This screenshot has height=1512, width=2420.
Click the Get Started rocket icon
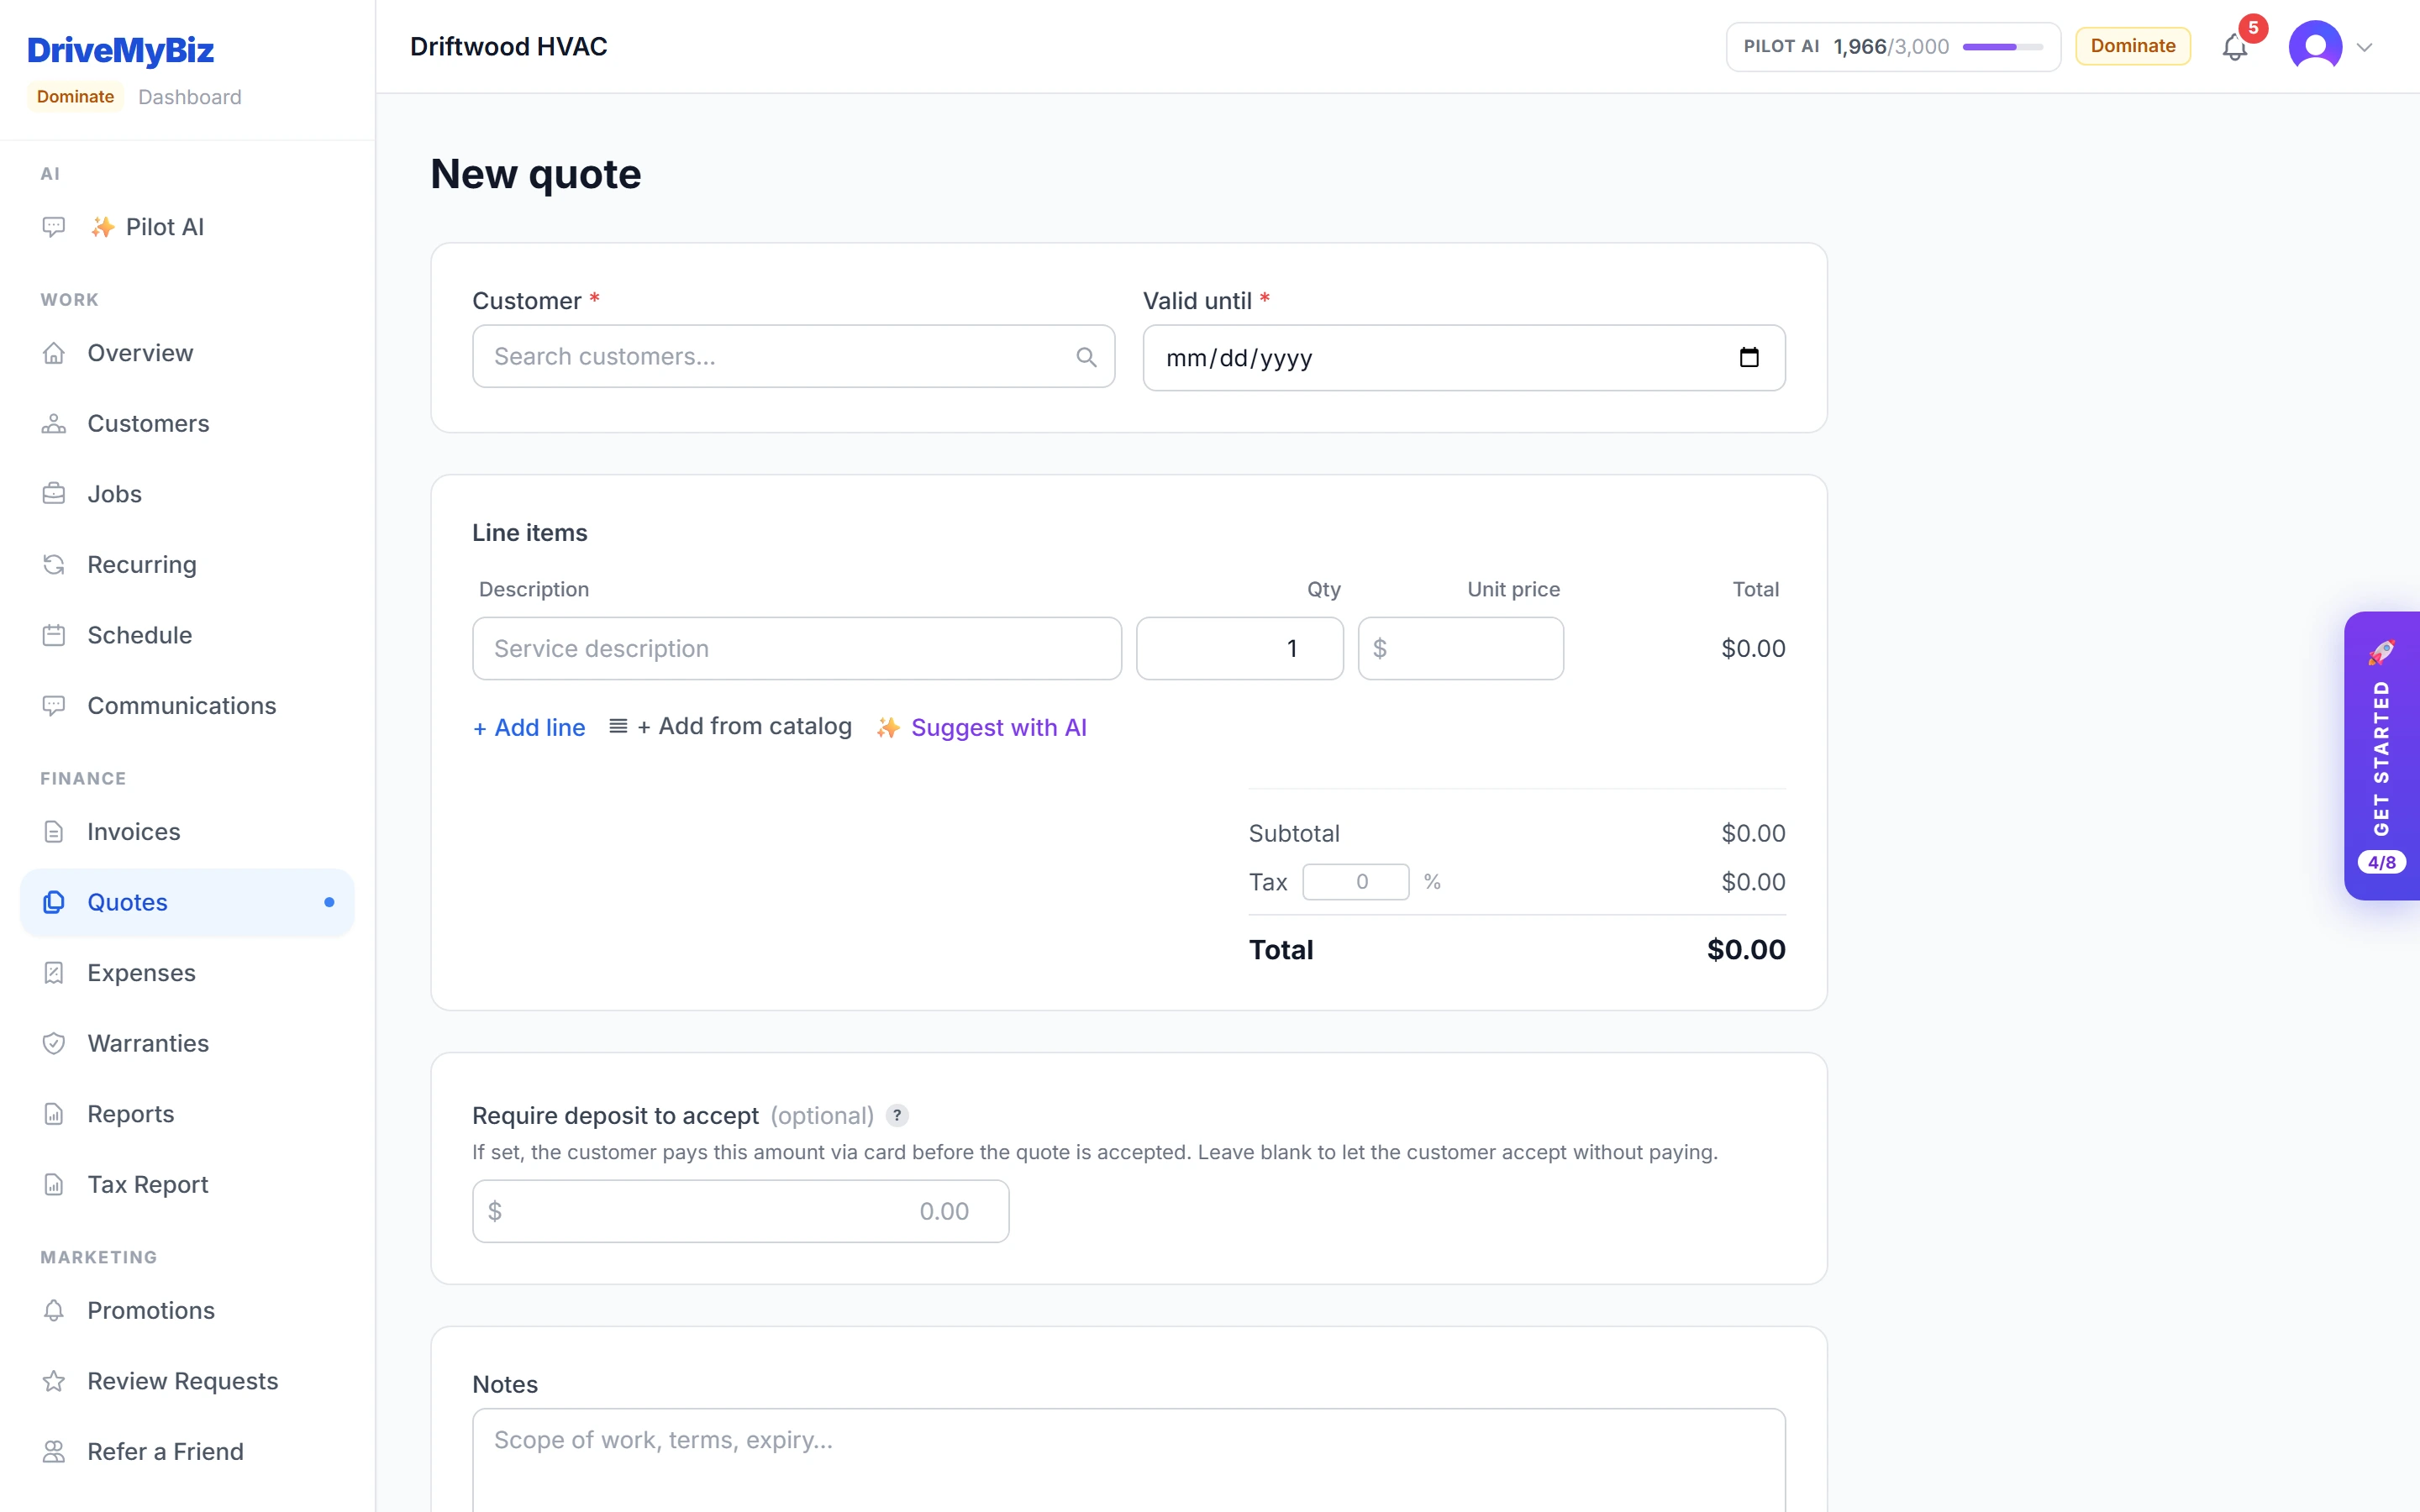(x=2381, y=653)
